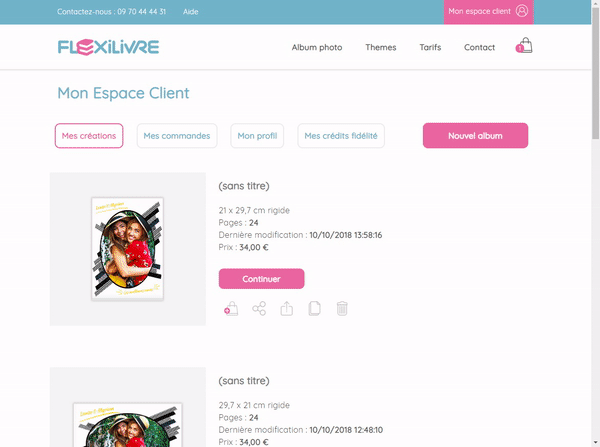Screen dimensions: 600x447
Task: Open the portrait album cover thumbnail
Action: (x=127, y=249)
